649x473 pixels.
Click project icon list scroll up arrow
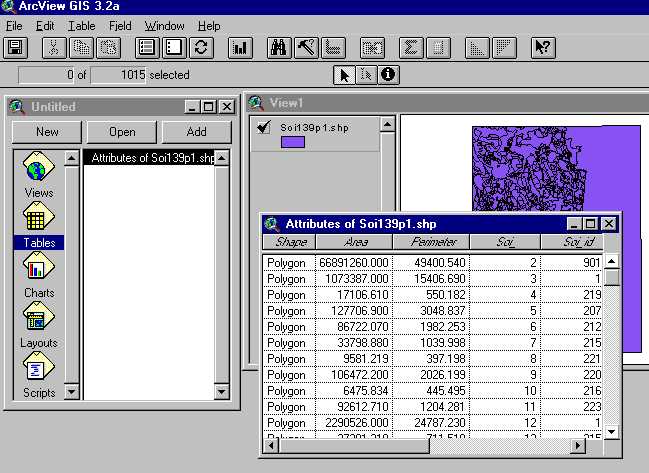[x=71, y=158]
